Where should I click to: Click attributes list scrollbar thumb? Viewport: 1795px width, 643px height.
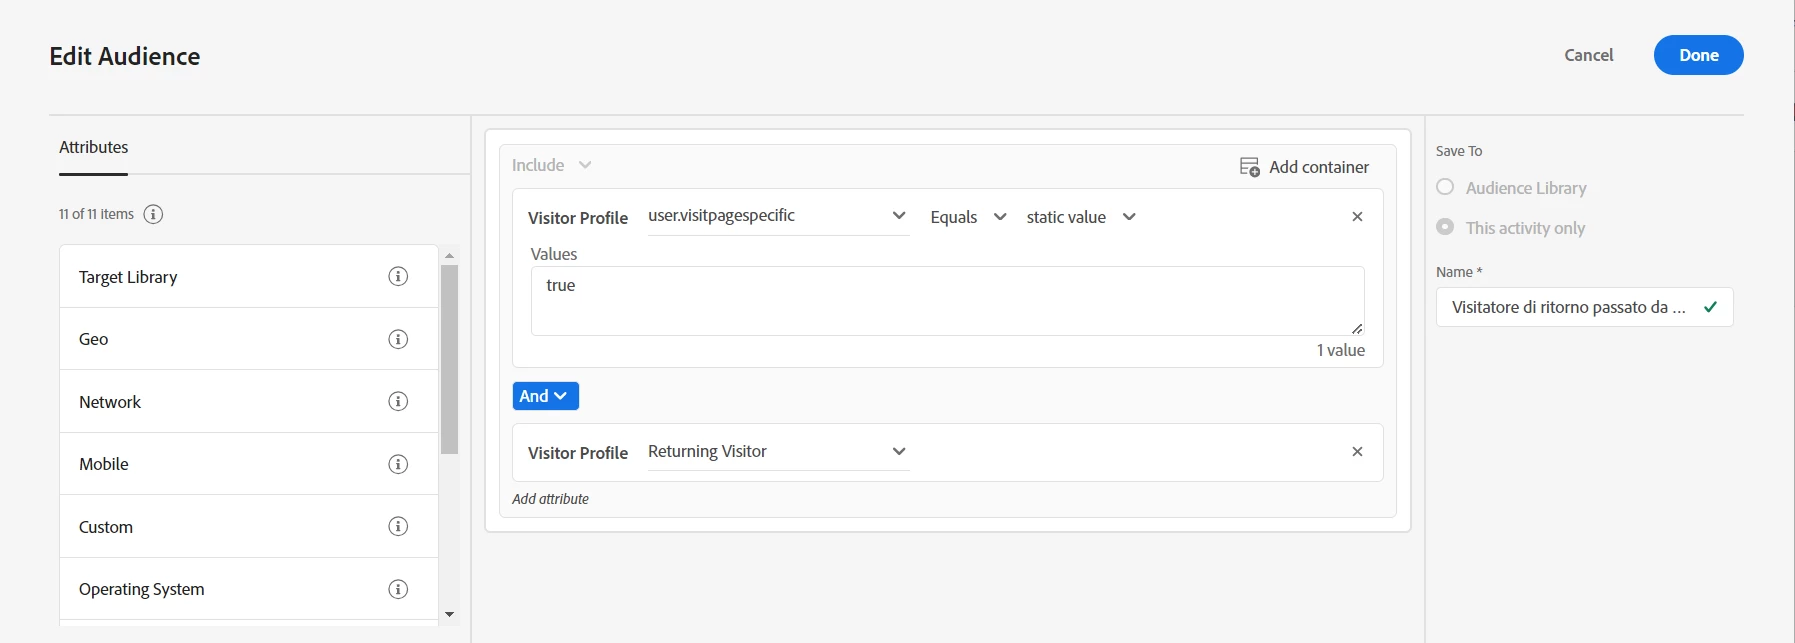[450, 359]
